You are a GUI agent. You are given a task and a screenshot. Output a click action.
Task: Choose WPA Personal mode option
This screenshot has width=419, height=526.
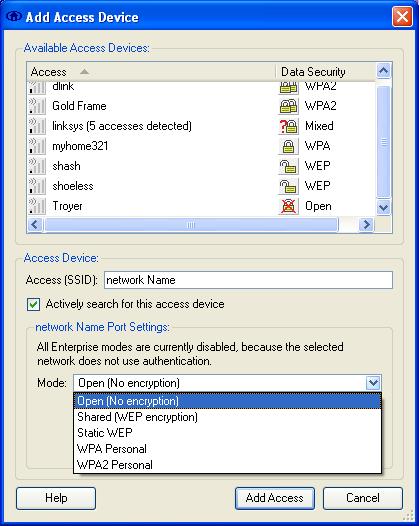pyautogui.click(x=227, y=449)
